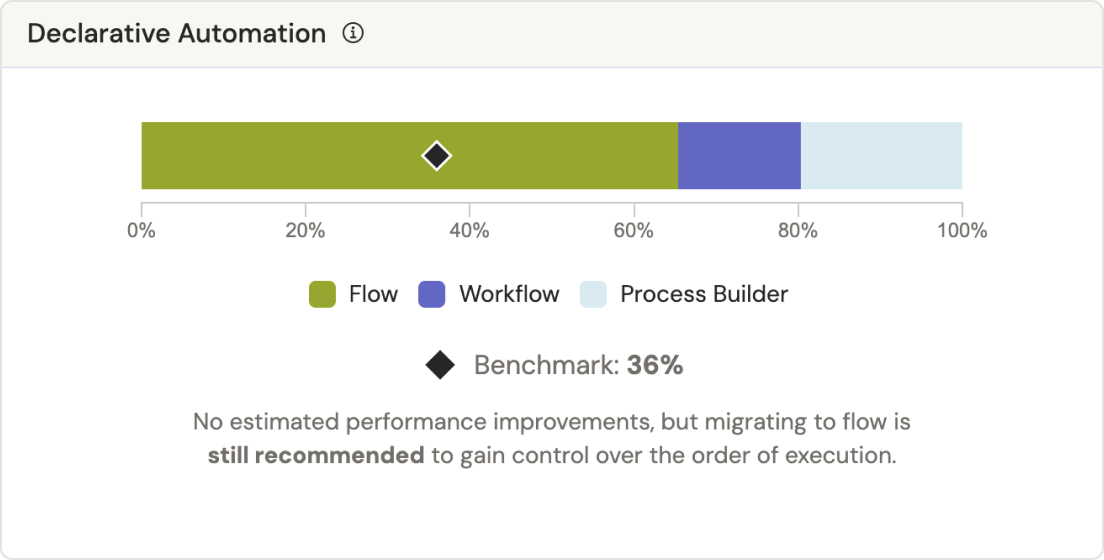Toggle the Flow legend label
This screenshot has width=1104, height=560.
[373, 295]
